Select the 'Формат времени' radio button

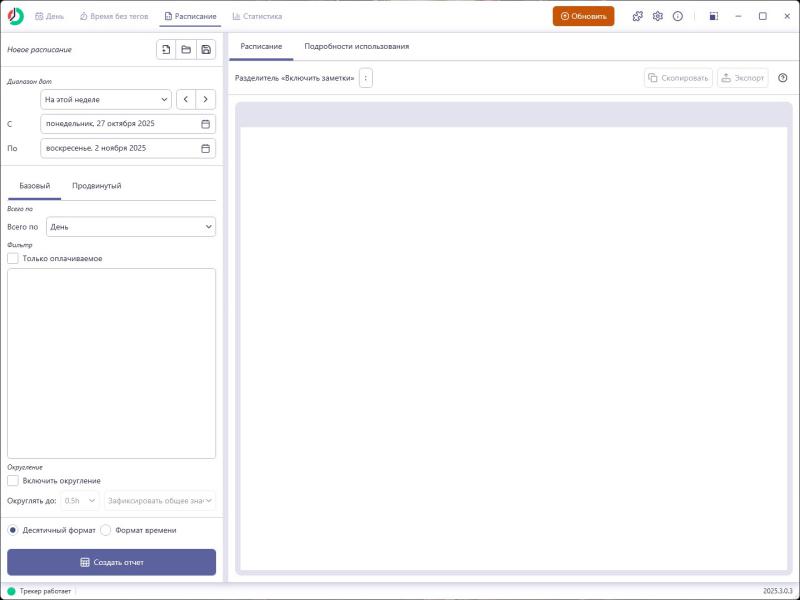pyautogui.click(x=106, y=530)
